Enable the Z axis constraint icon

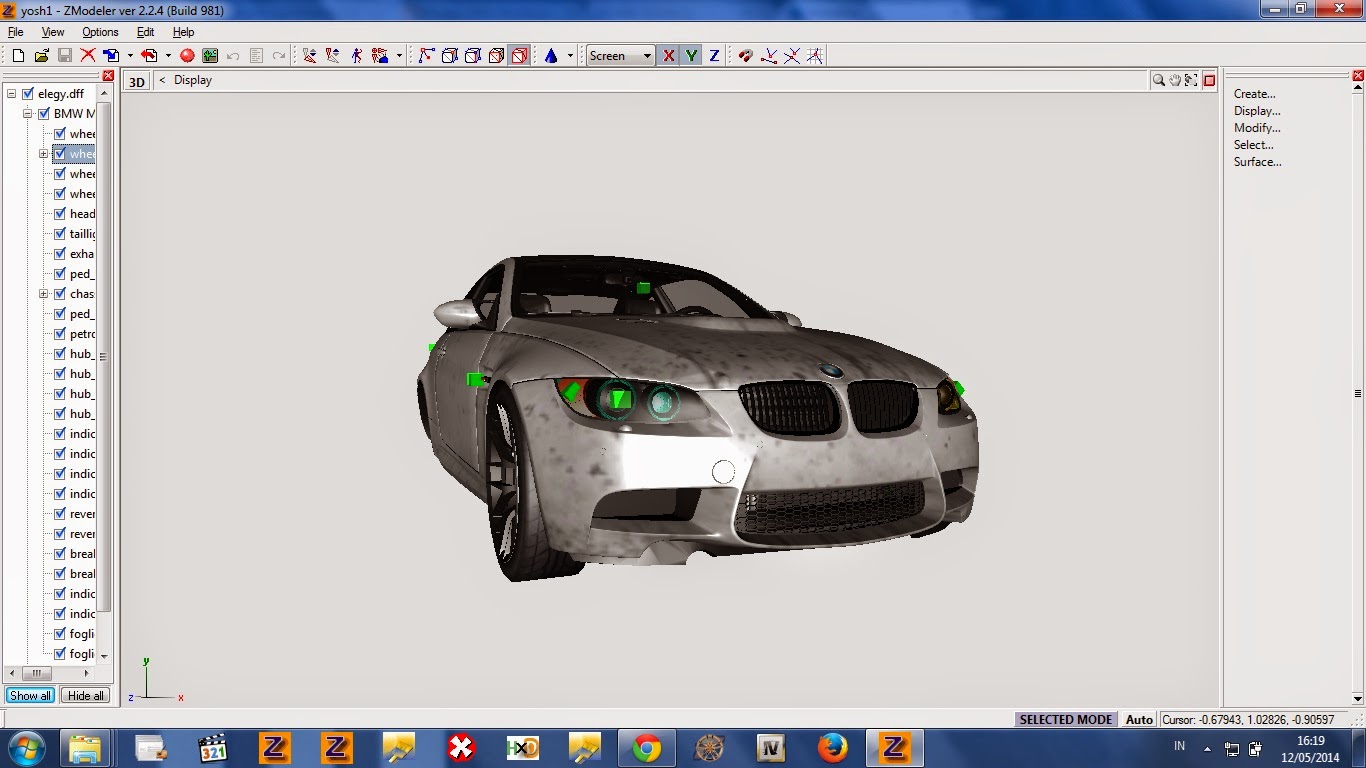pos(713,56)
